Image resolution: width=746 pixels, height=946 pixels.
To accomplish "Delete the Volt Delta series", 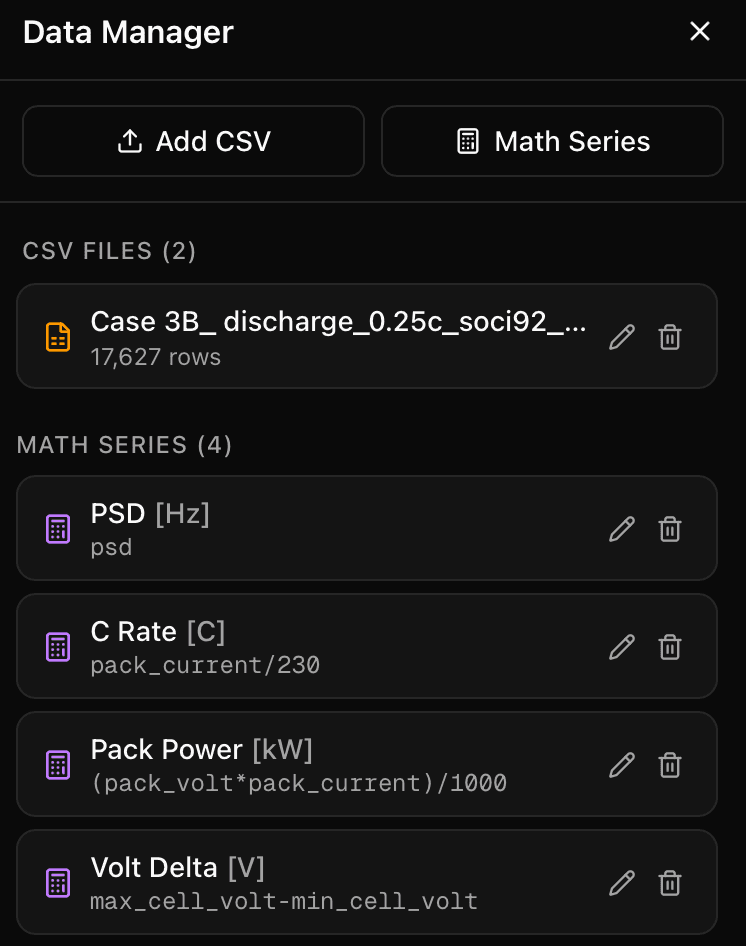I will (x=670, y=883).
